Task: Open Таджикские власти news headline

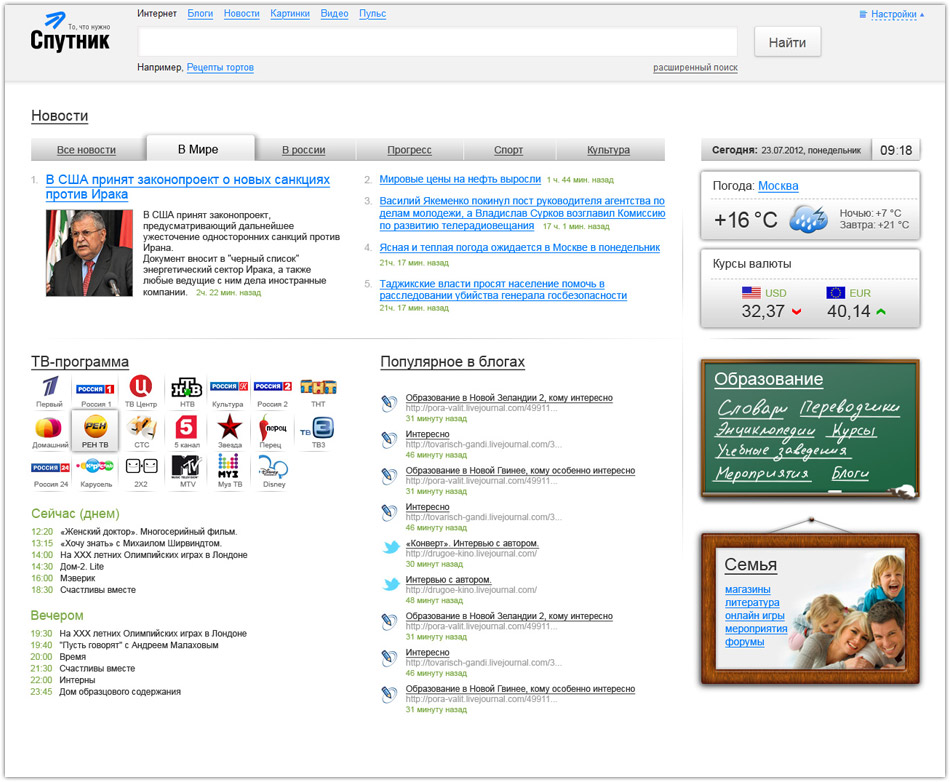Action: [x=503, y=290]
